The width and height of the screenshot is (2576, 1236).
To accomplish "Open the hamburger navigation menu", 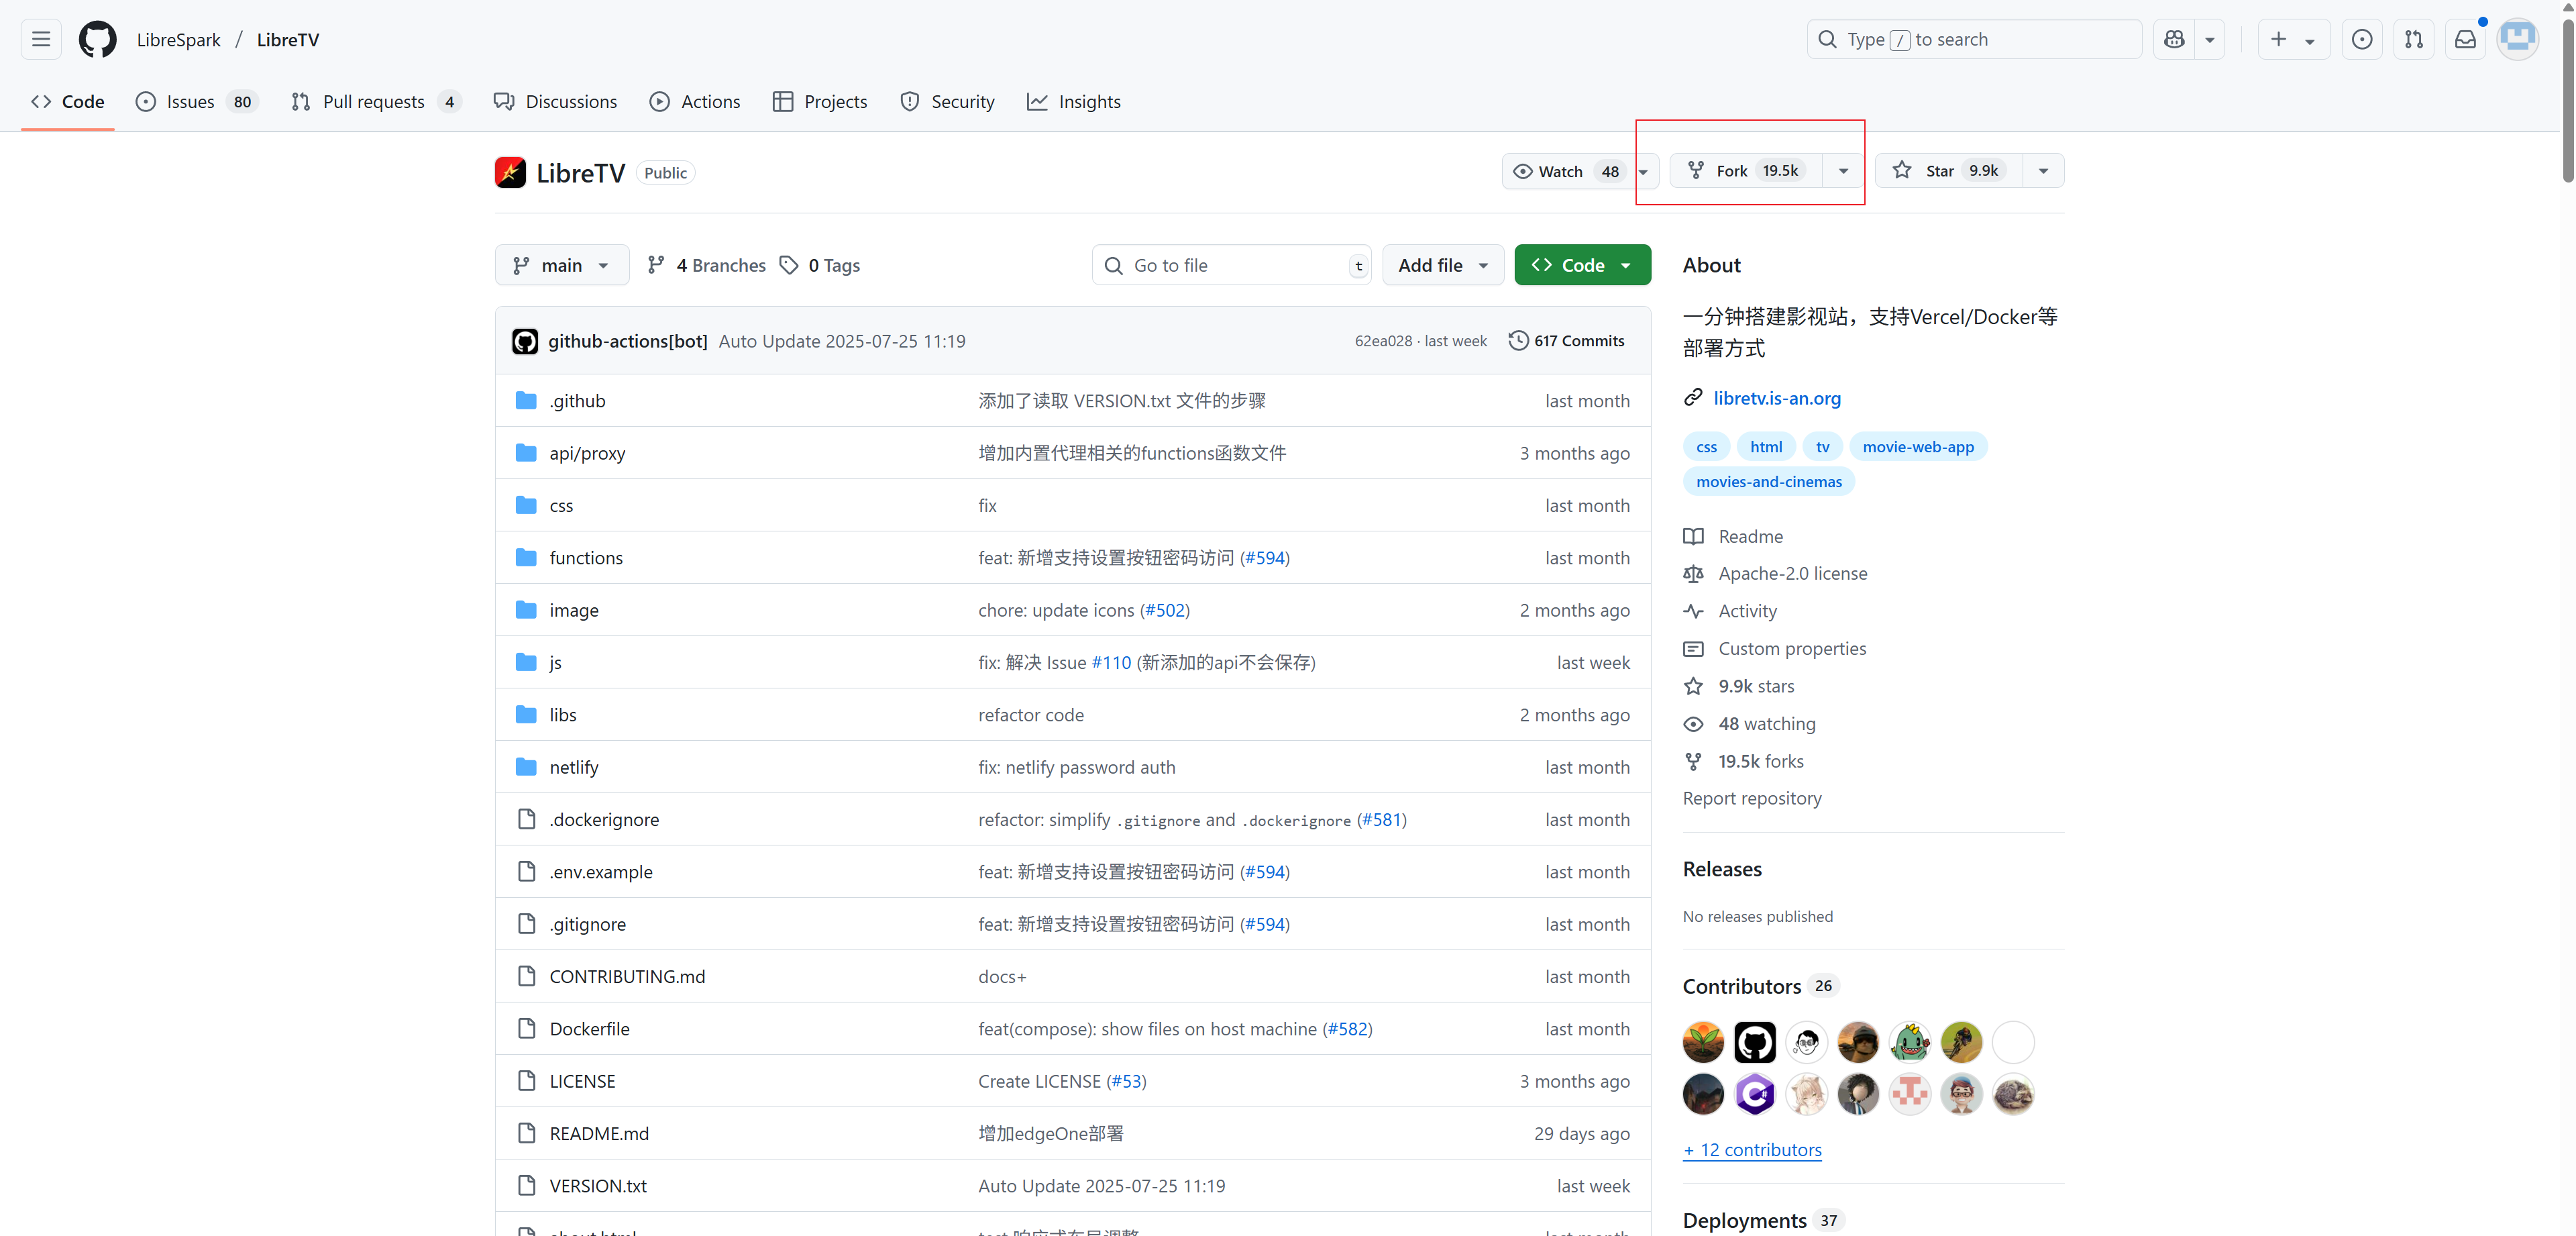I will (41, 39).
